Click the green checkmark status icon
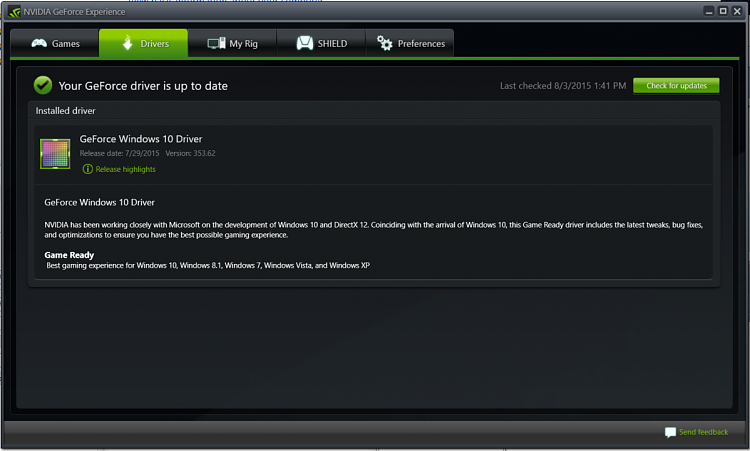The width and height of the screenshot is (750, 451). coord(43,85)
